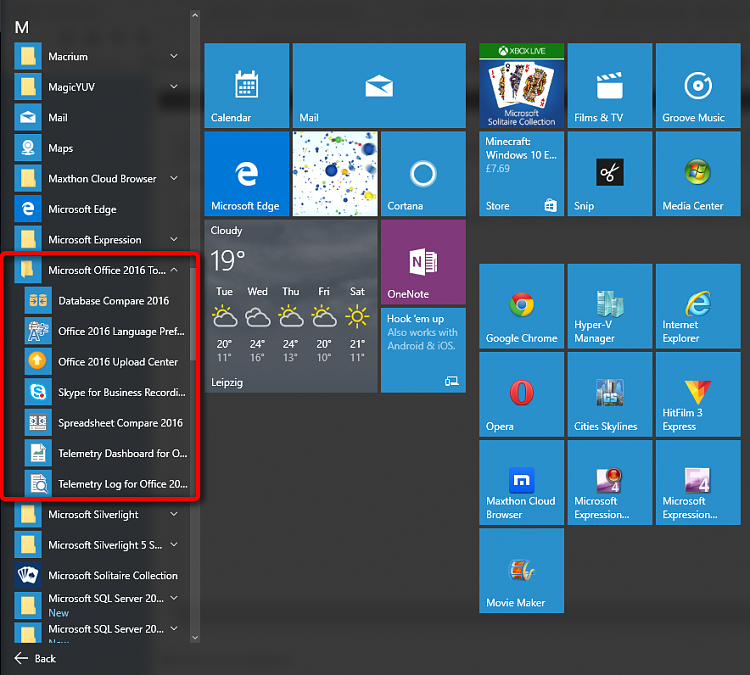Open Maps in the app list
The height and width of the screenshot is (675, 750).
101,148
